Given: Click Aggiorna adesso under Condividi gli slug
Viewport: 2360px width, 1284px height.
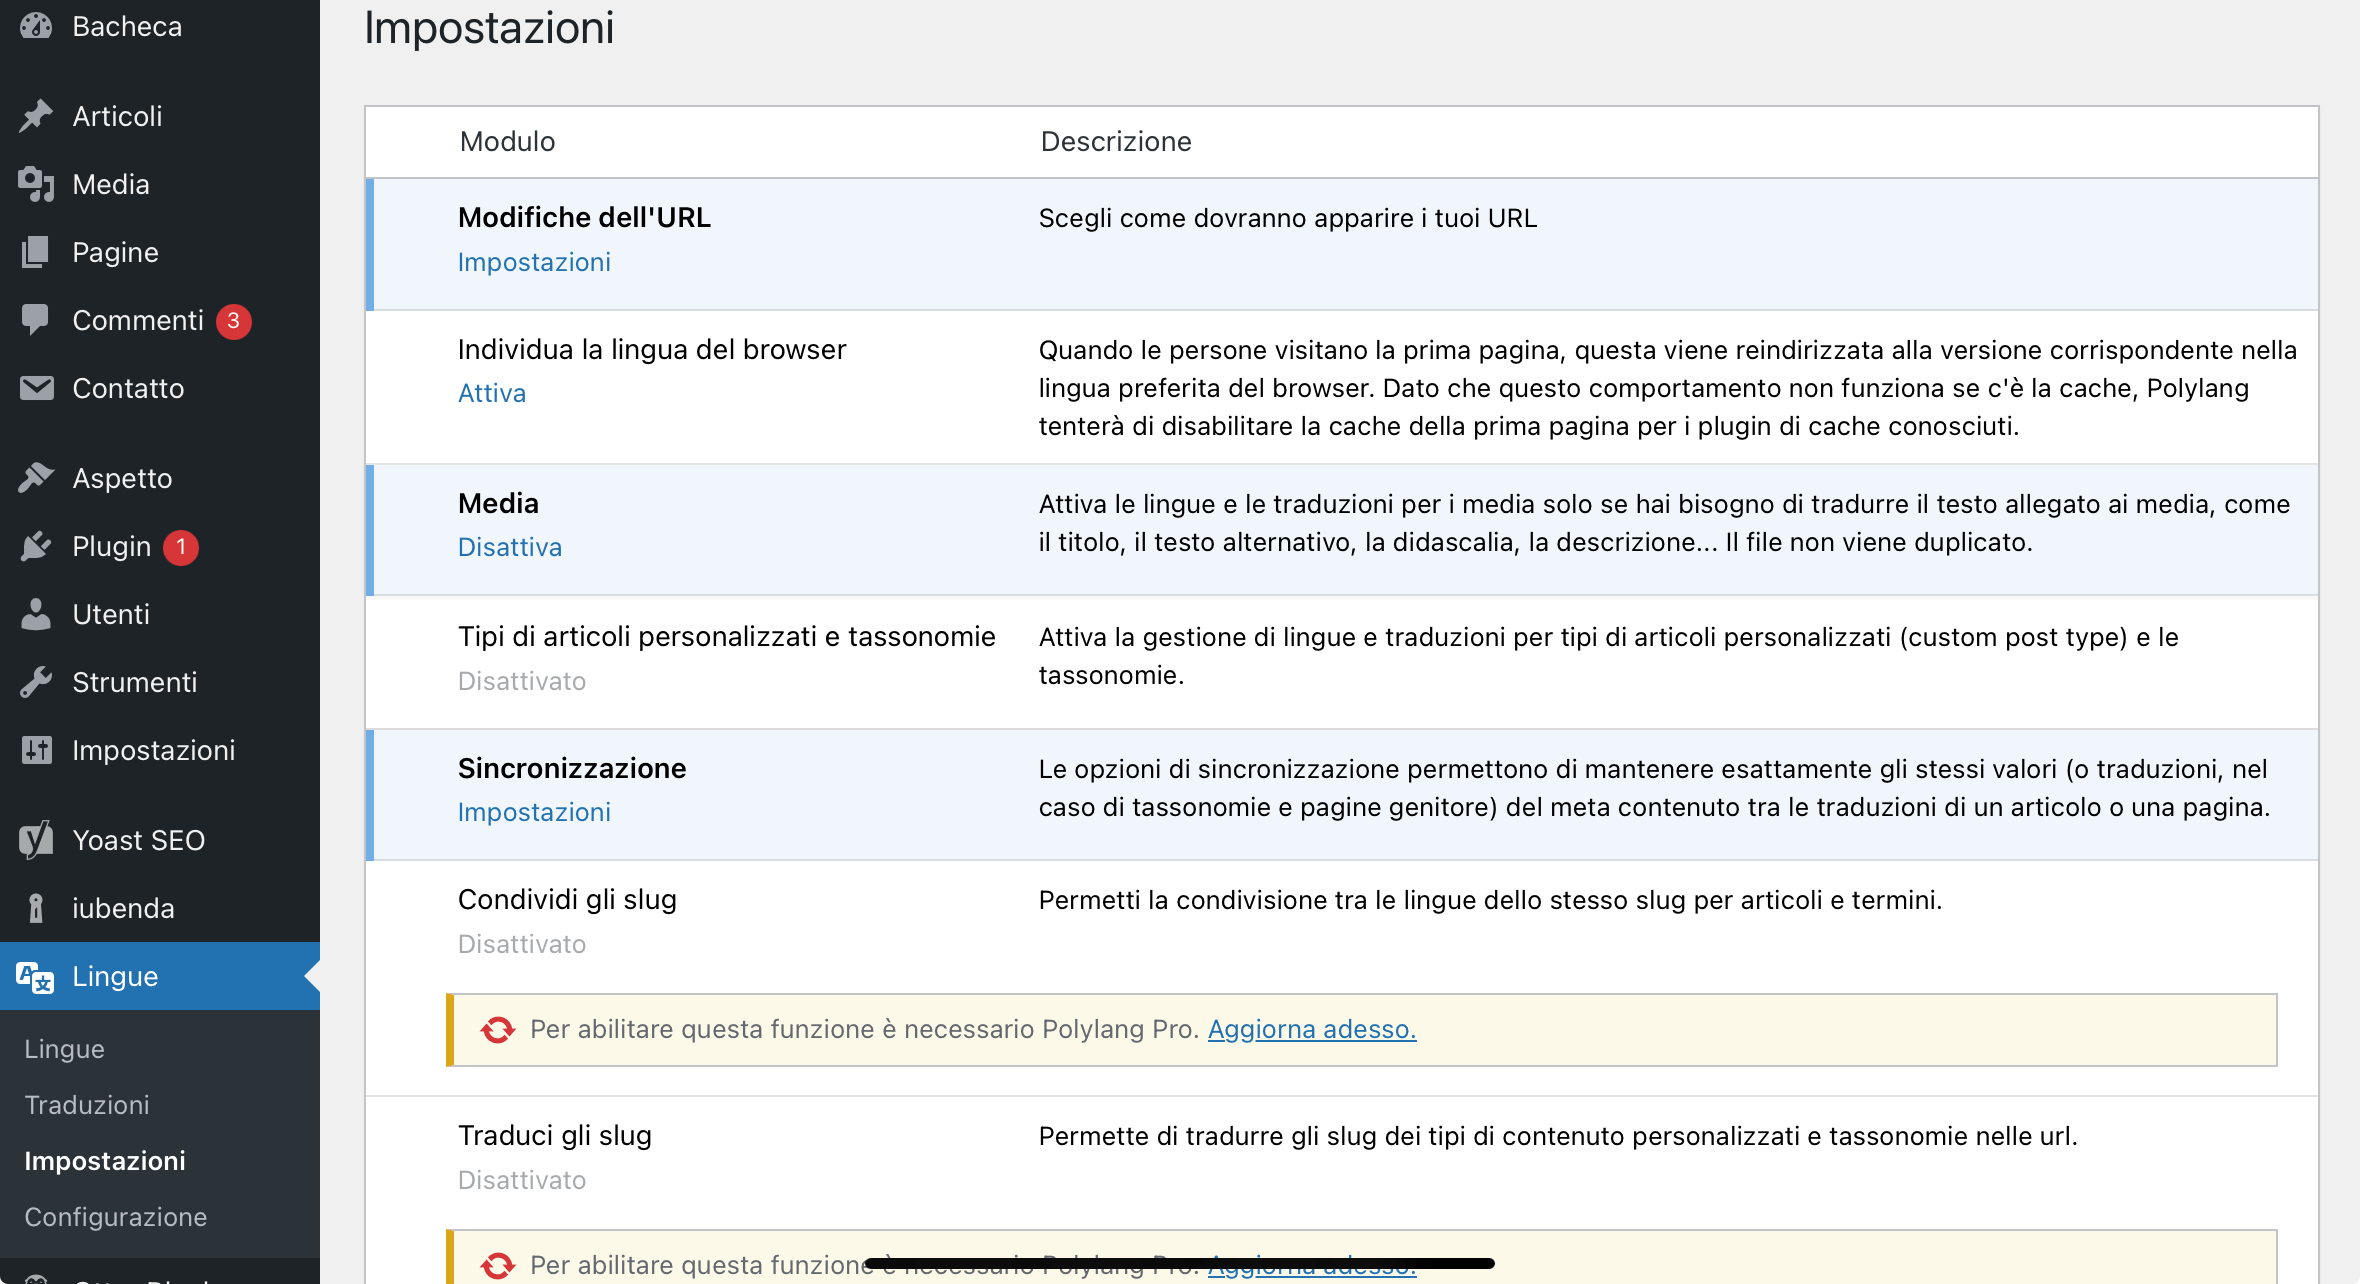Looking at the screenshot, I should point(1312,1029).
